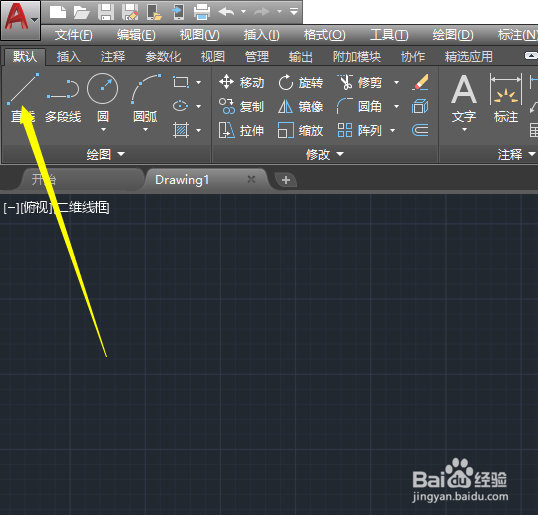Click the Copy (复制) tool
Screen dimensions: 538x515
pos(242,106)
